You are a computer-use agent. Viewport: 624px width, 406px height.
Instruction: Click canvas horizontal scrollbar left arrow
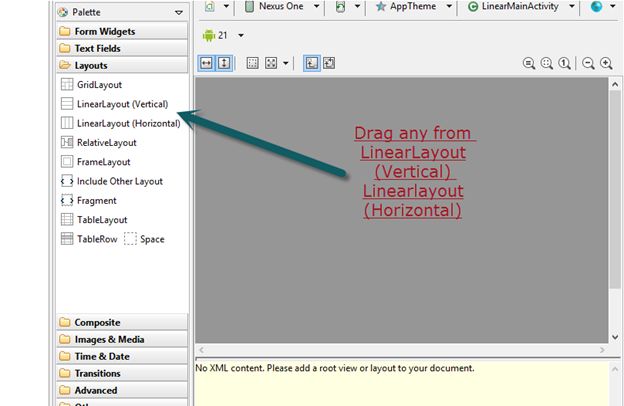(201, 350)
